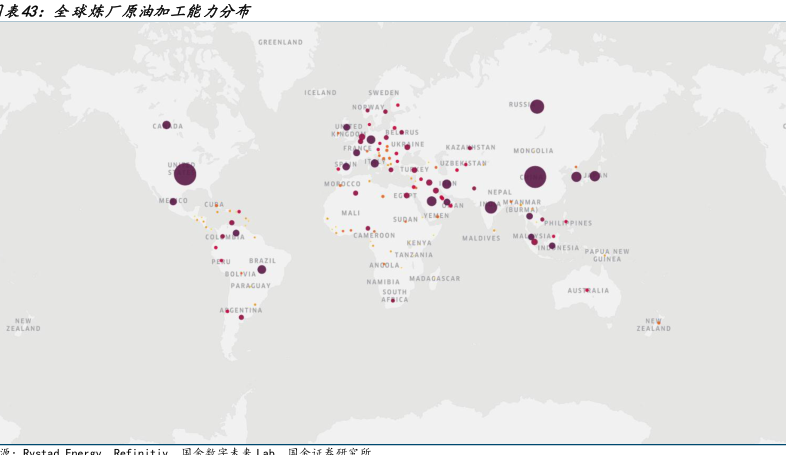Select the bubble over Japan
This screenshot has height=455, width=786.
[x=595, y=176]
